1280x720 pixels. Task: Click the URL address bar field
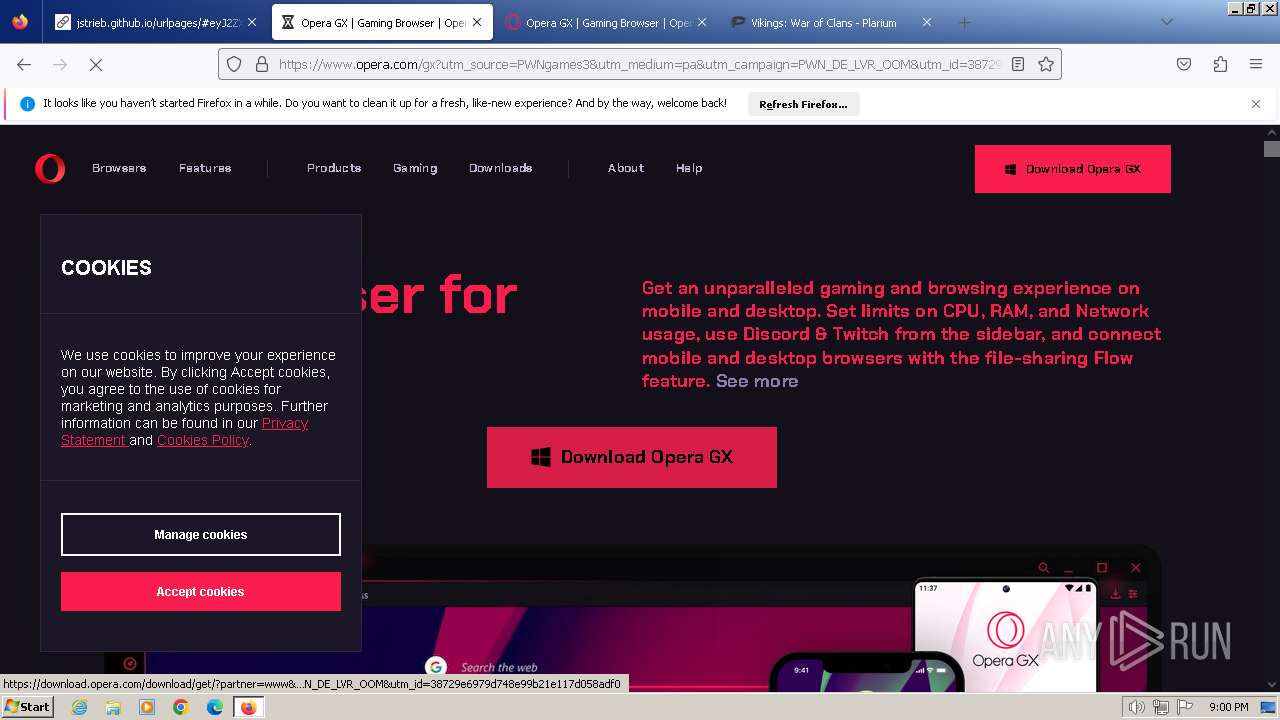pos(640,64)
